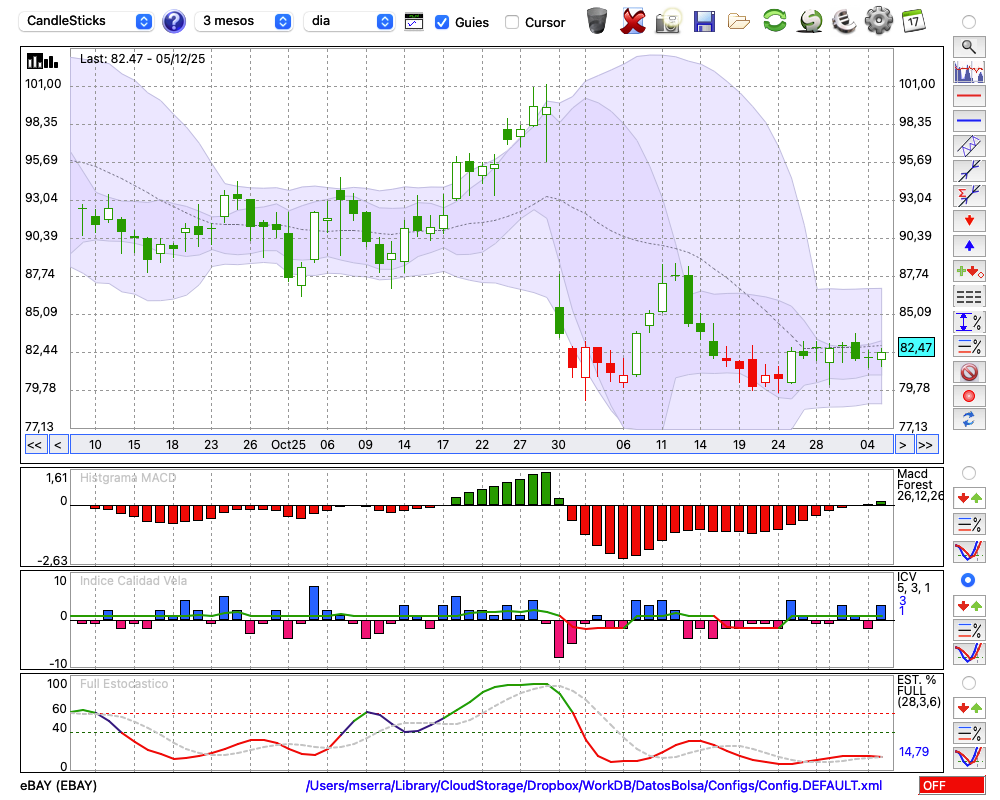
Task: Select the Macd Forest panel radio button
Action: pyautogui.click(x=969, y=473)
